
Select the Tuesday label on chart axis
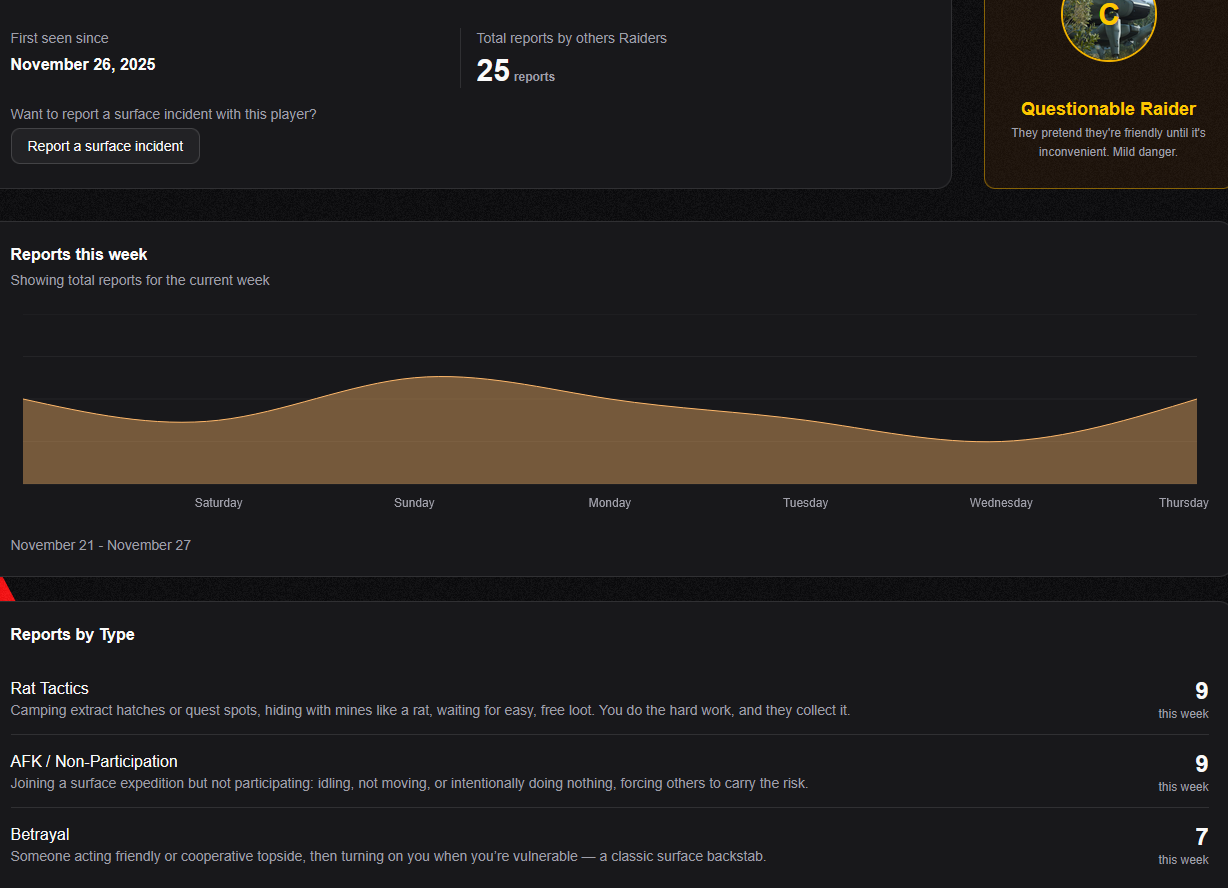tap(805, 503)
